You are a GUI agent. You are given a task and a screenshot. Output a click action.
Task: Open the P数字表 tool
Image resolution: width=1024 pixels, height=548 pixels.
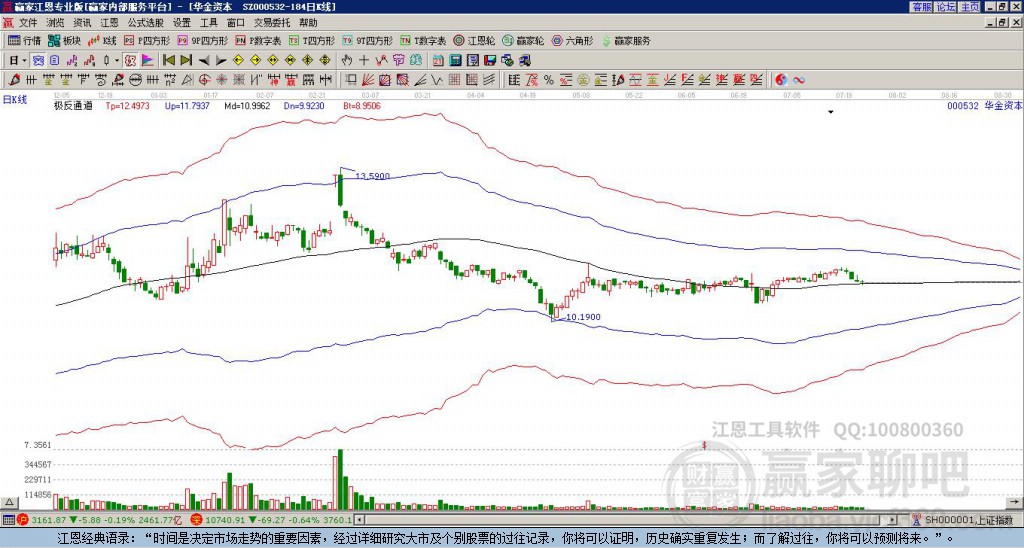point(258,40)
